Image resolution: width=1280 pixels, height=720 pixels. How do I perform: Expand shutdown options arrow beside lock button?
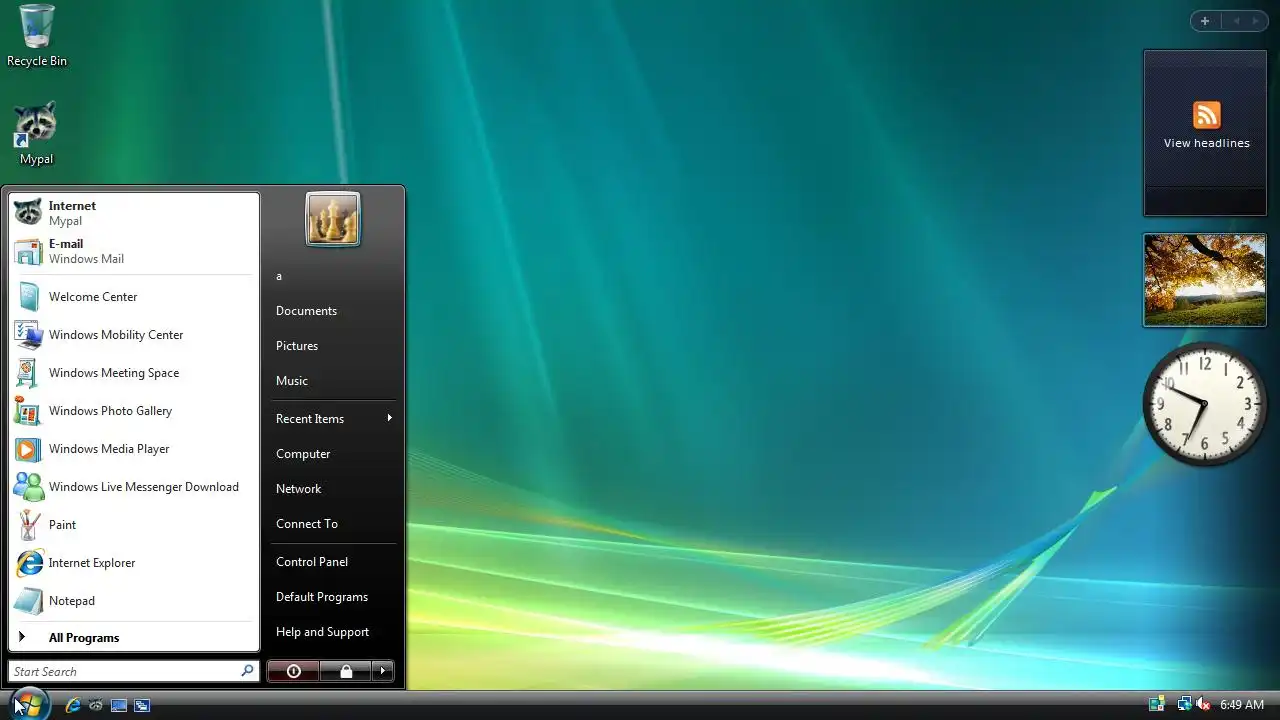[x=383, y=671]
